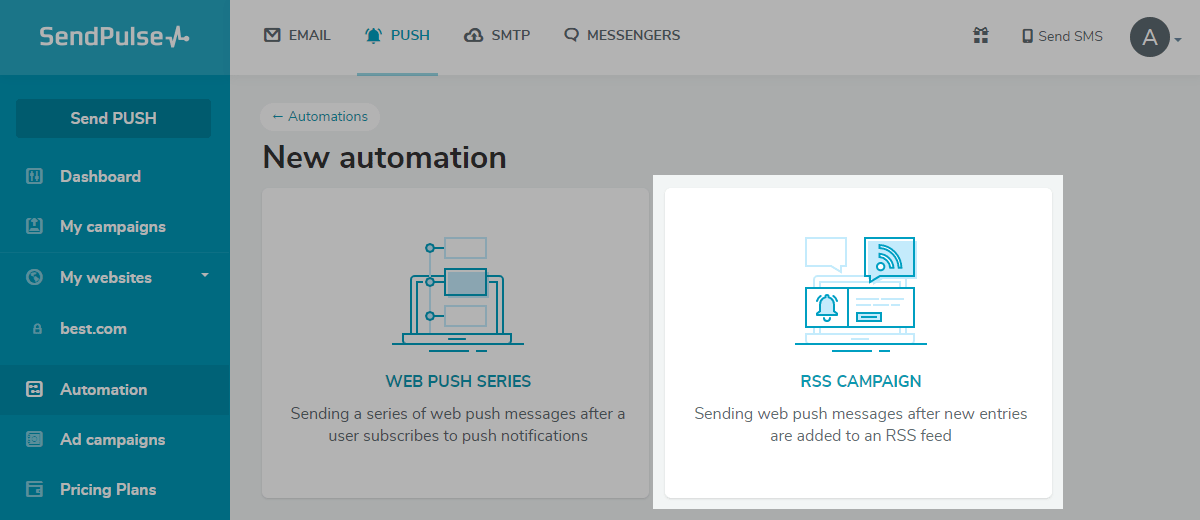Click the RSS campaign illustration
The image size is (1200, 520).
click(x=861, y=293)
